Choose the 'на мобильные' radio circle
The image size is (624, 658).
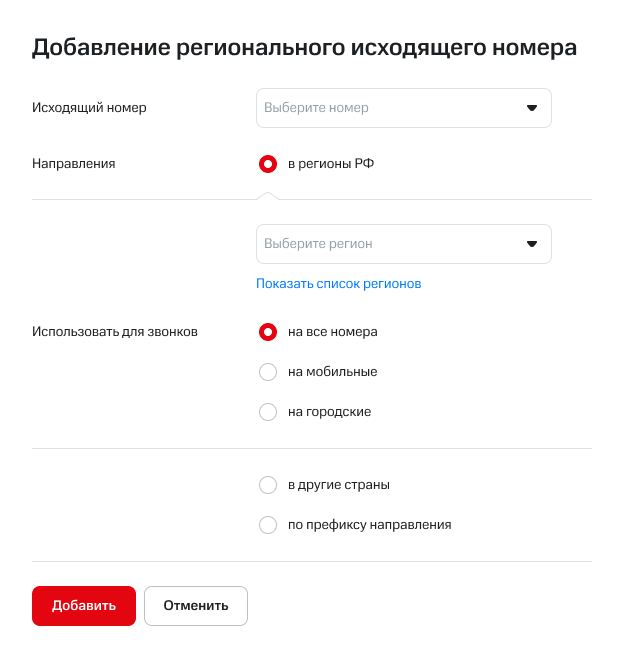tap(267, 372)
